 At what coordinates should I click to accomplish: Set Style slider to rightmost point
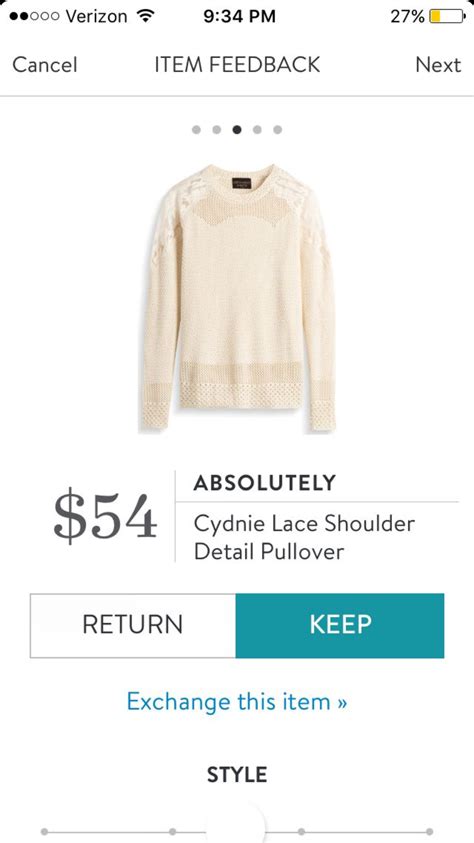click(429, 832)
